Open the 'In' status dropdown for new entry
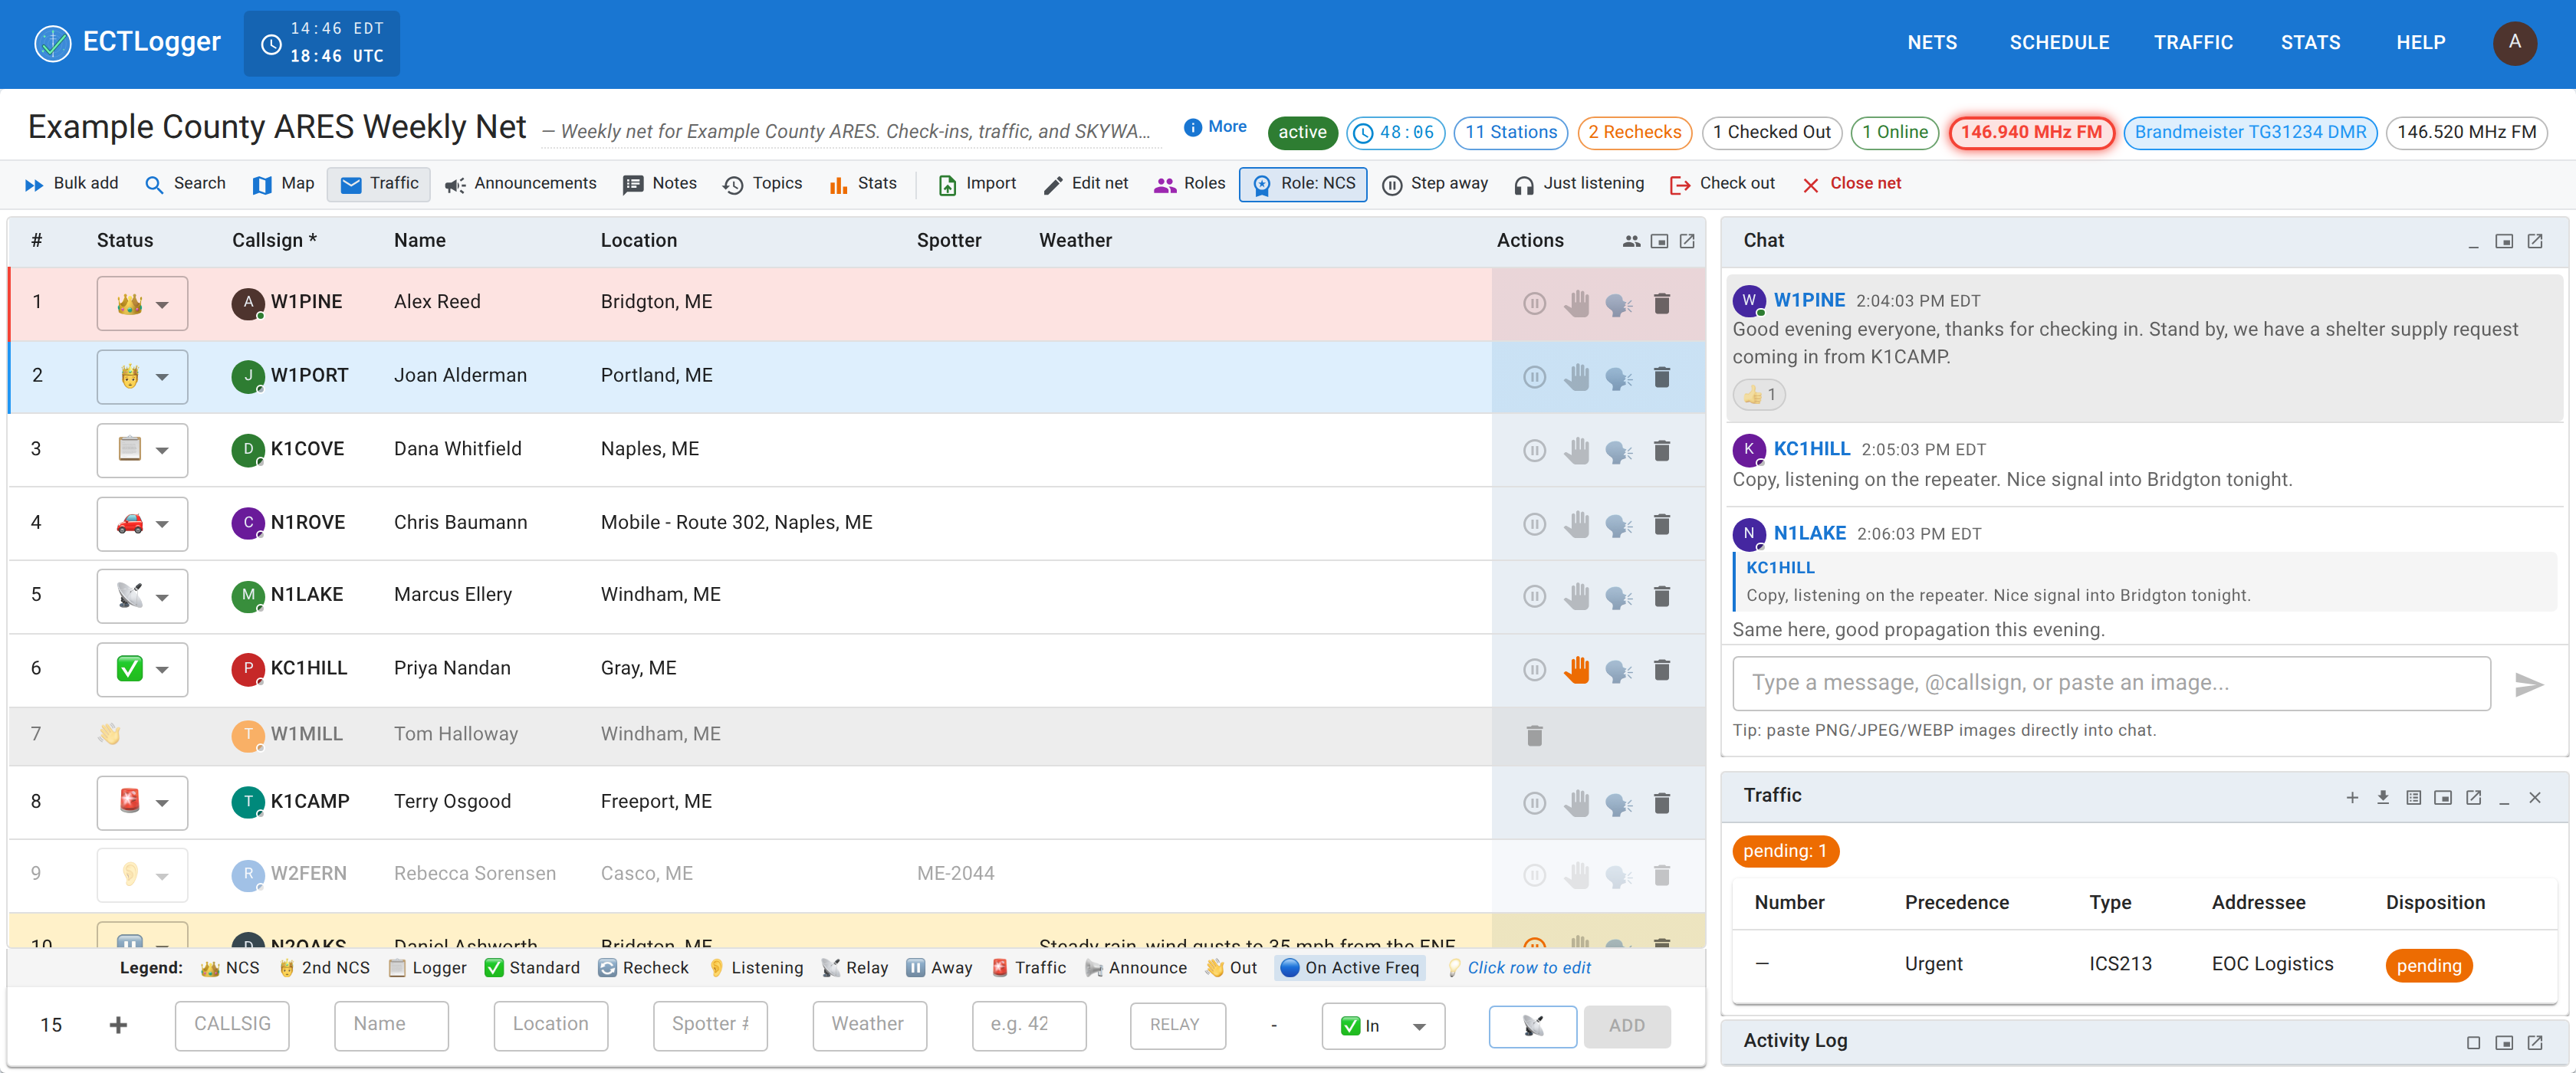Image resolution: width=2576 pixels, height=1073 pixels. pos(1383,1026)
